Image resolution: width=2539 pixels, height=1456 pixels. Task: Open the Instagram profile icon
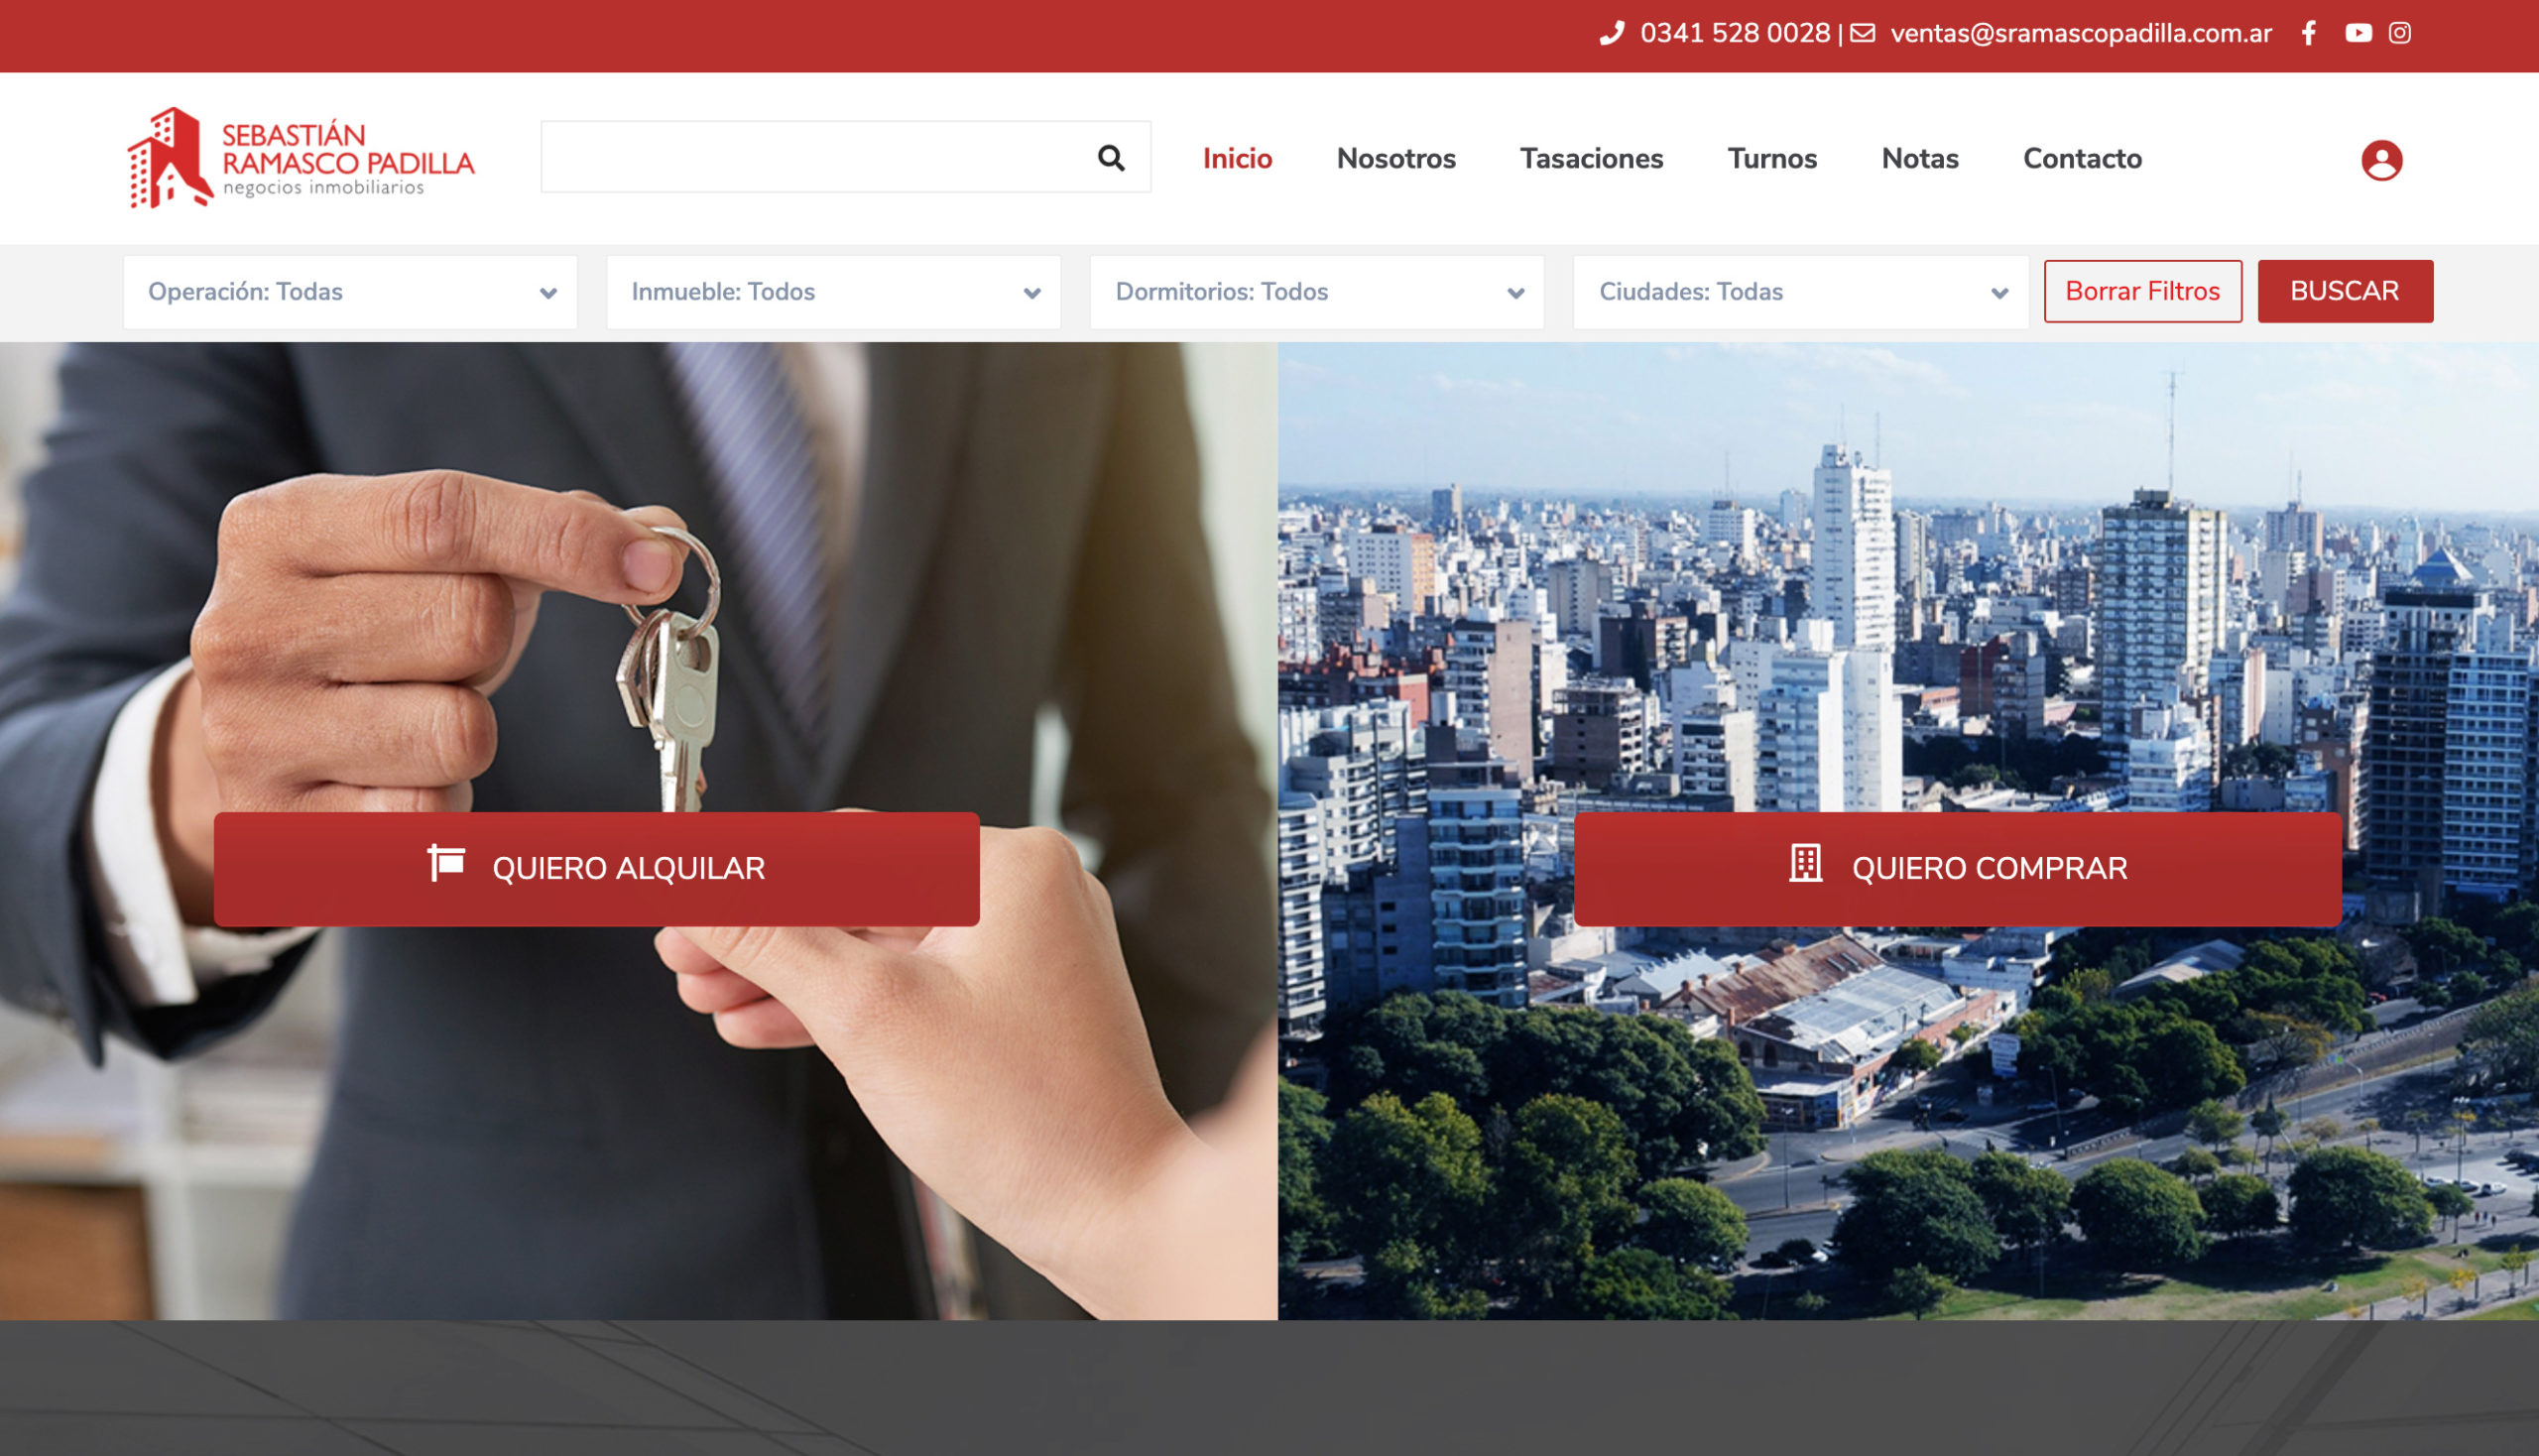[x=2399, y=33]
